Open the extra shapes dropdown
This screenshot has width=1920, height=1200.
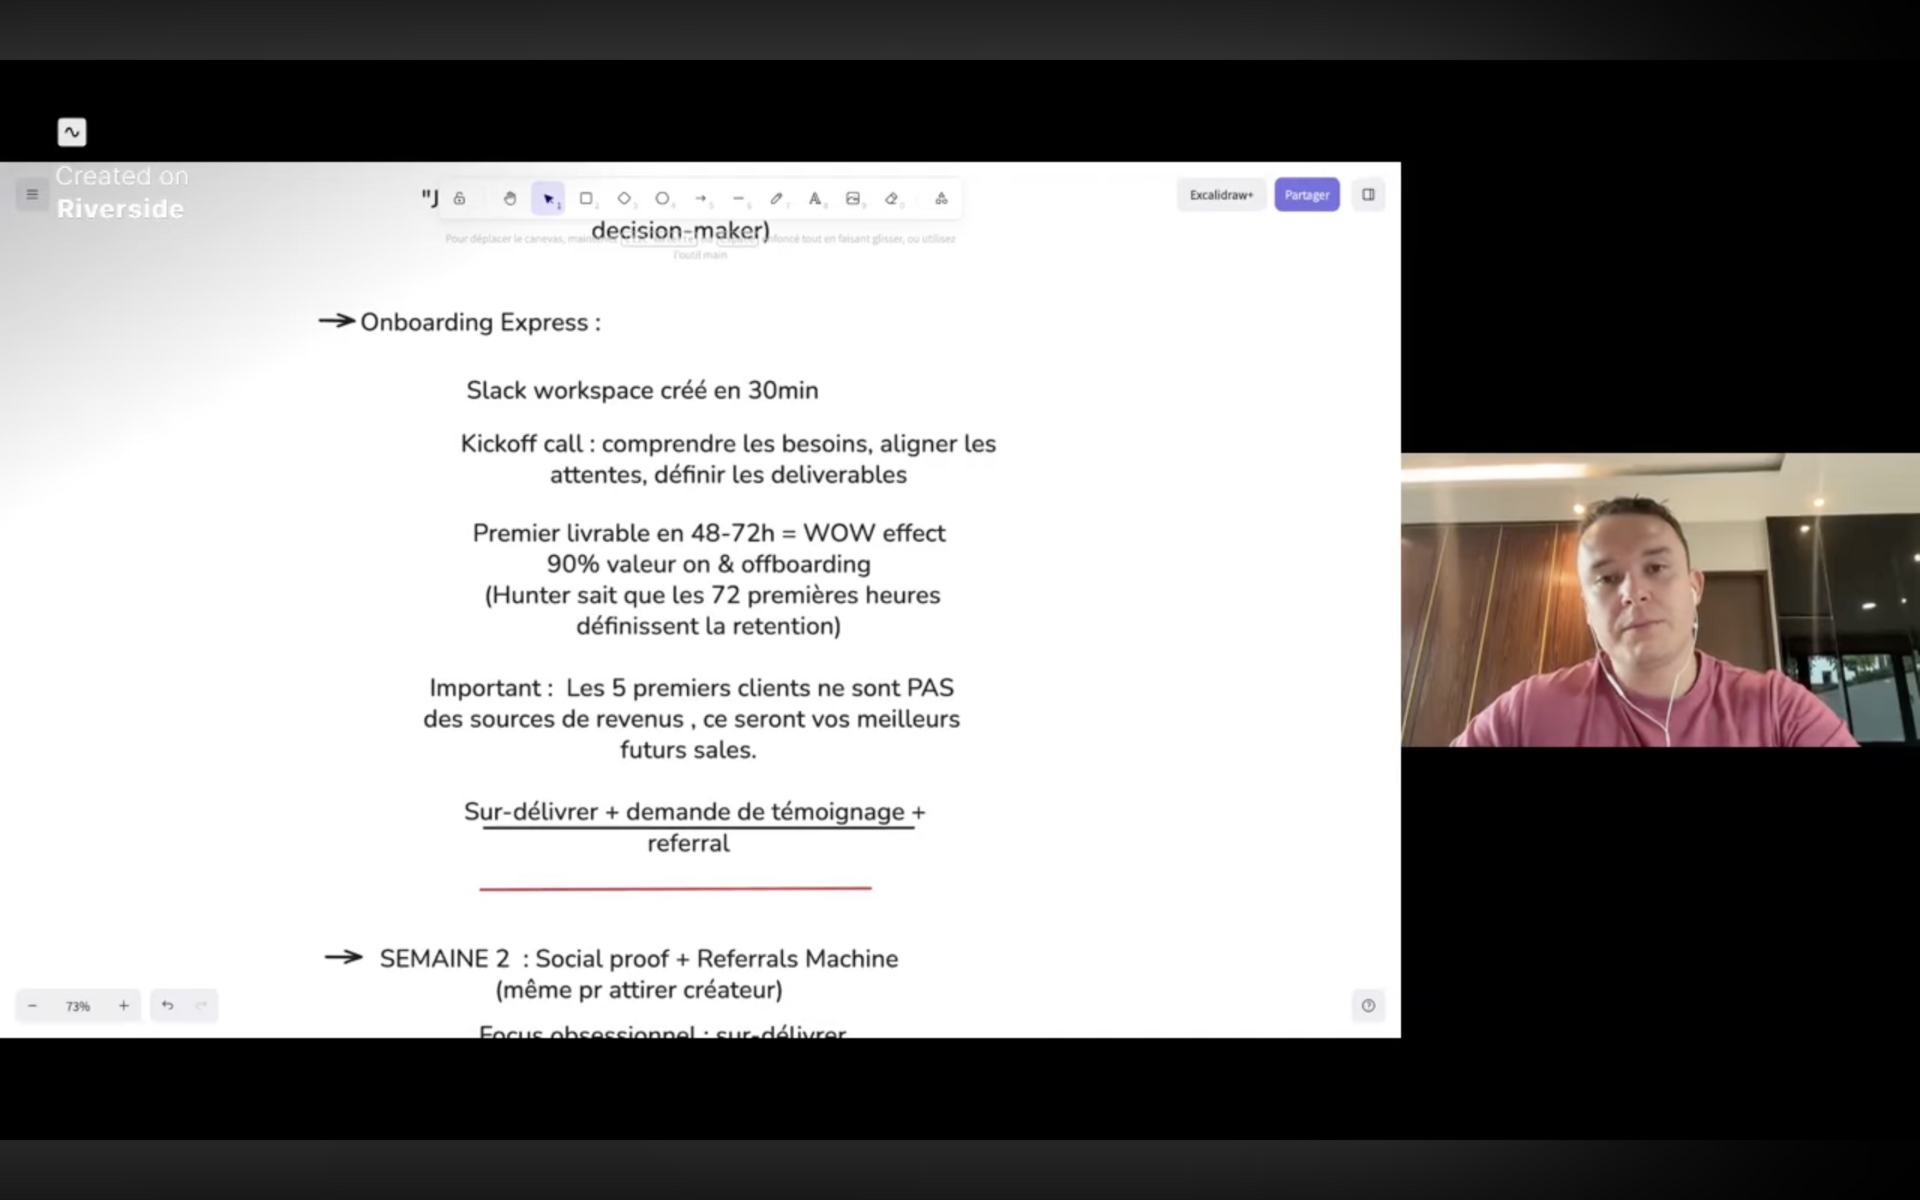(941, 198)
